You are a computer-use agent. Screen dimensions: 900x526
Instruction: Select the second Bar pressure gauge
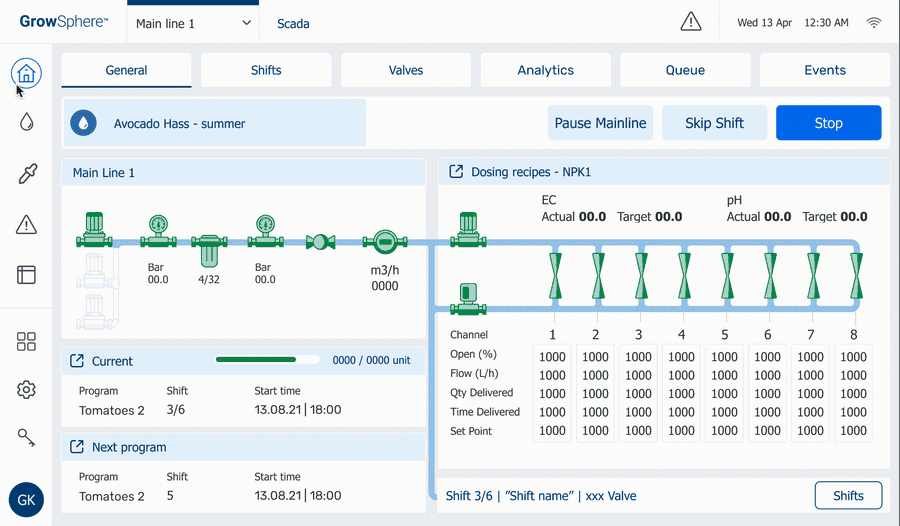(265, 231)
